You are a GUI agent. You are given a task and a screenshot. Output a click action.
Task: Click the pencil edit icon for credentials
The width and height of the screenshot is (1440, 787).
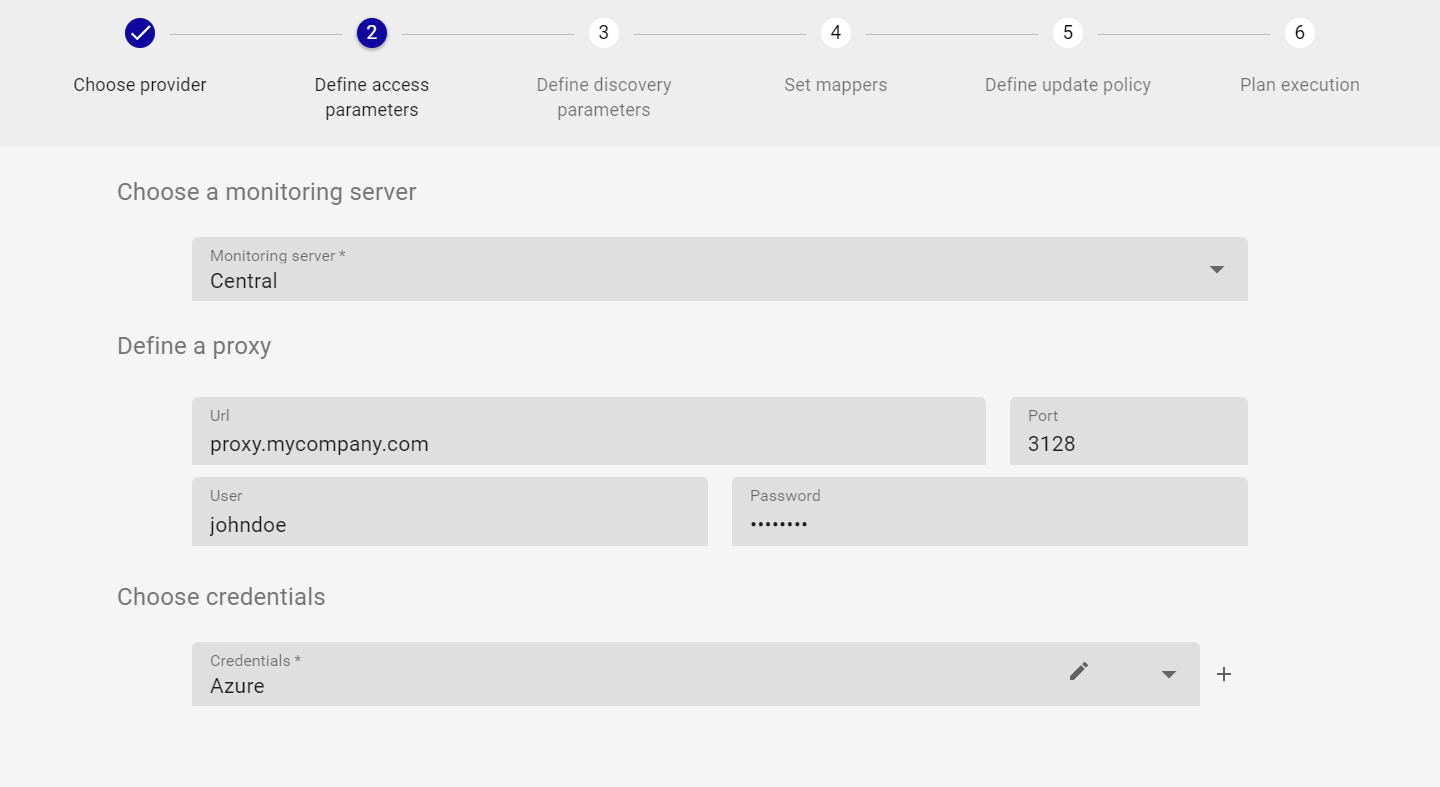point(1078,672)
